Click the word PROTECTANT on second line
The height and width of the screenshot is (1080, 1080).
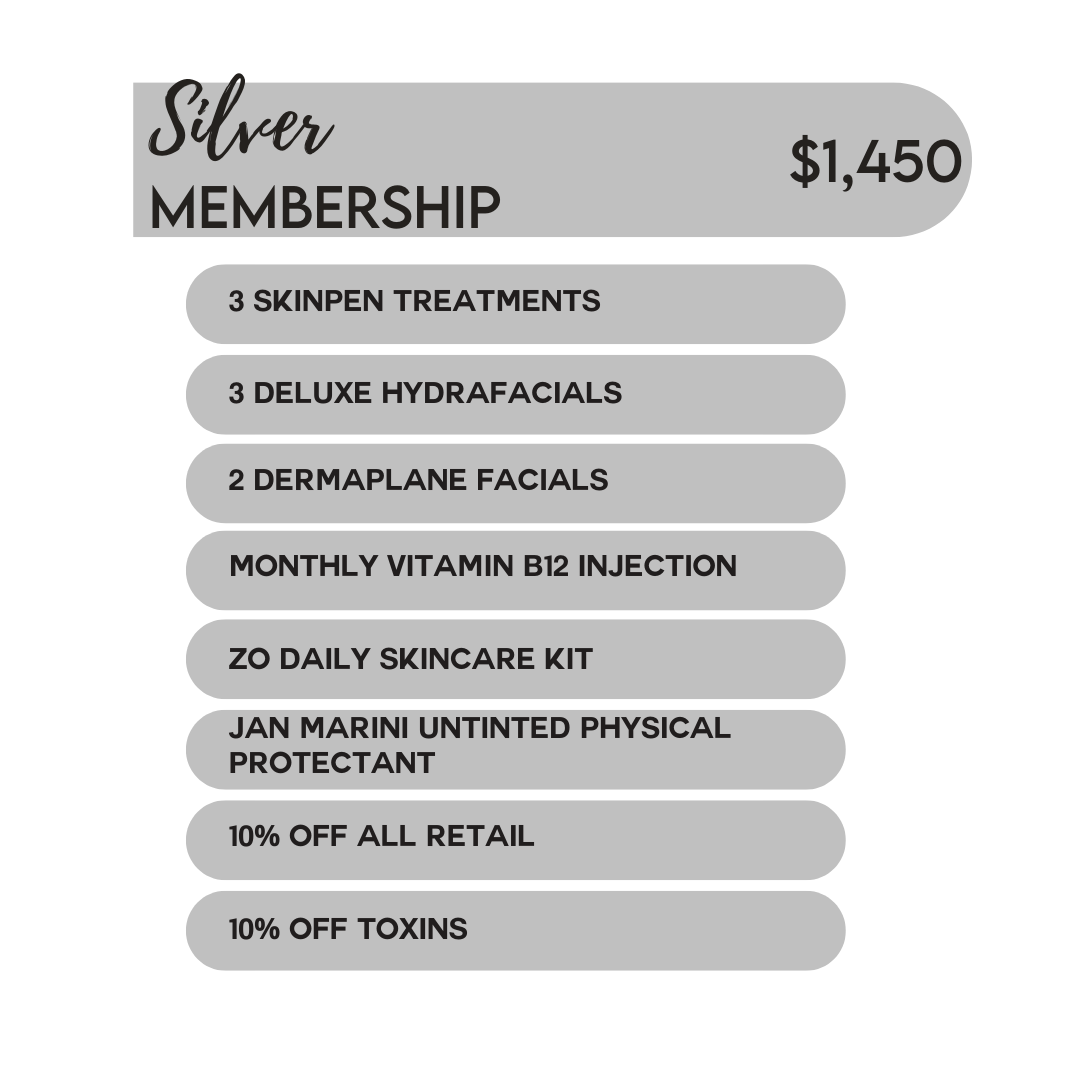[x=332, y=762]
